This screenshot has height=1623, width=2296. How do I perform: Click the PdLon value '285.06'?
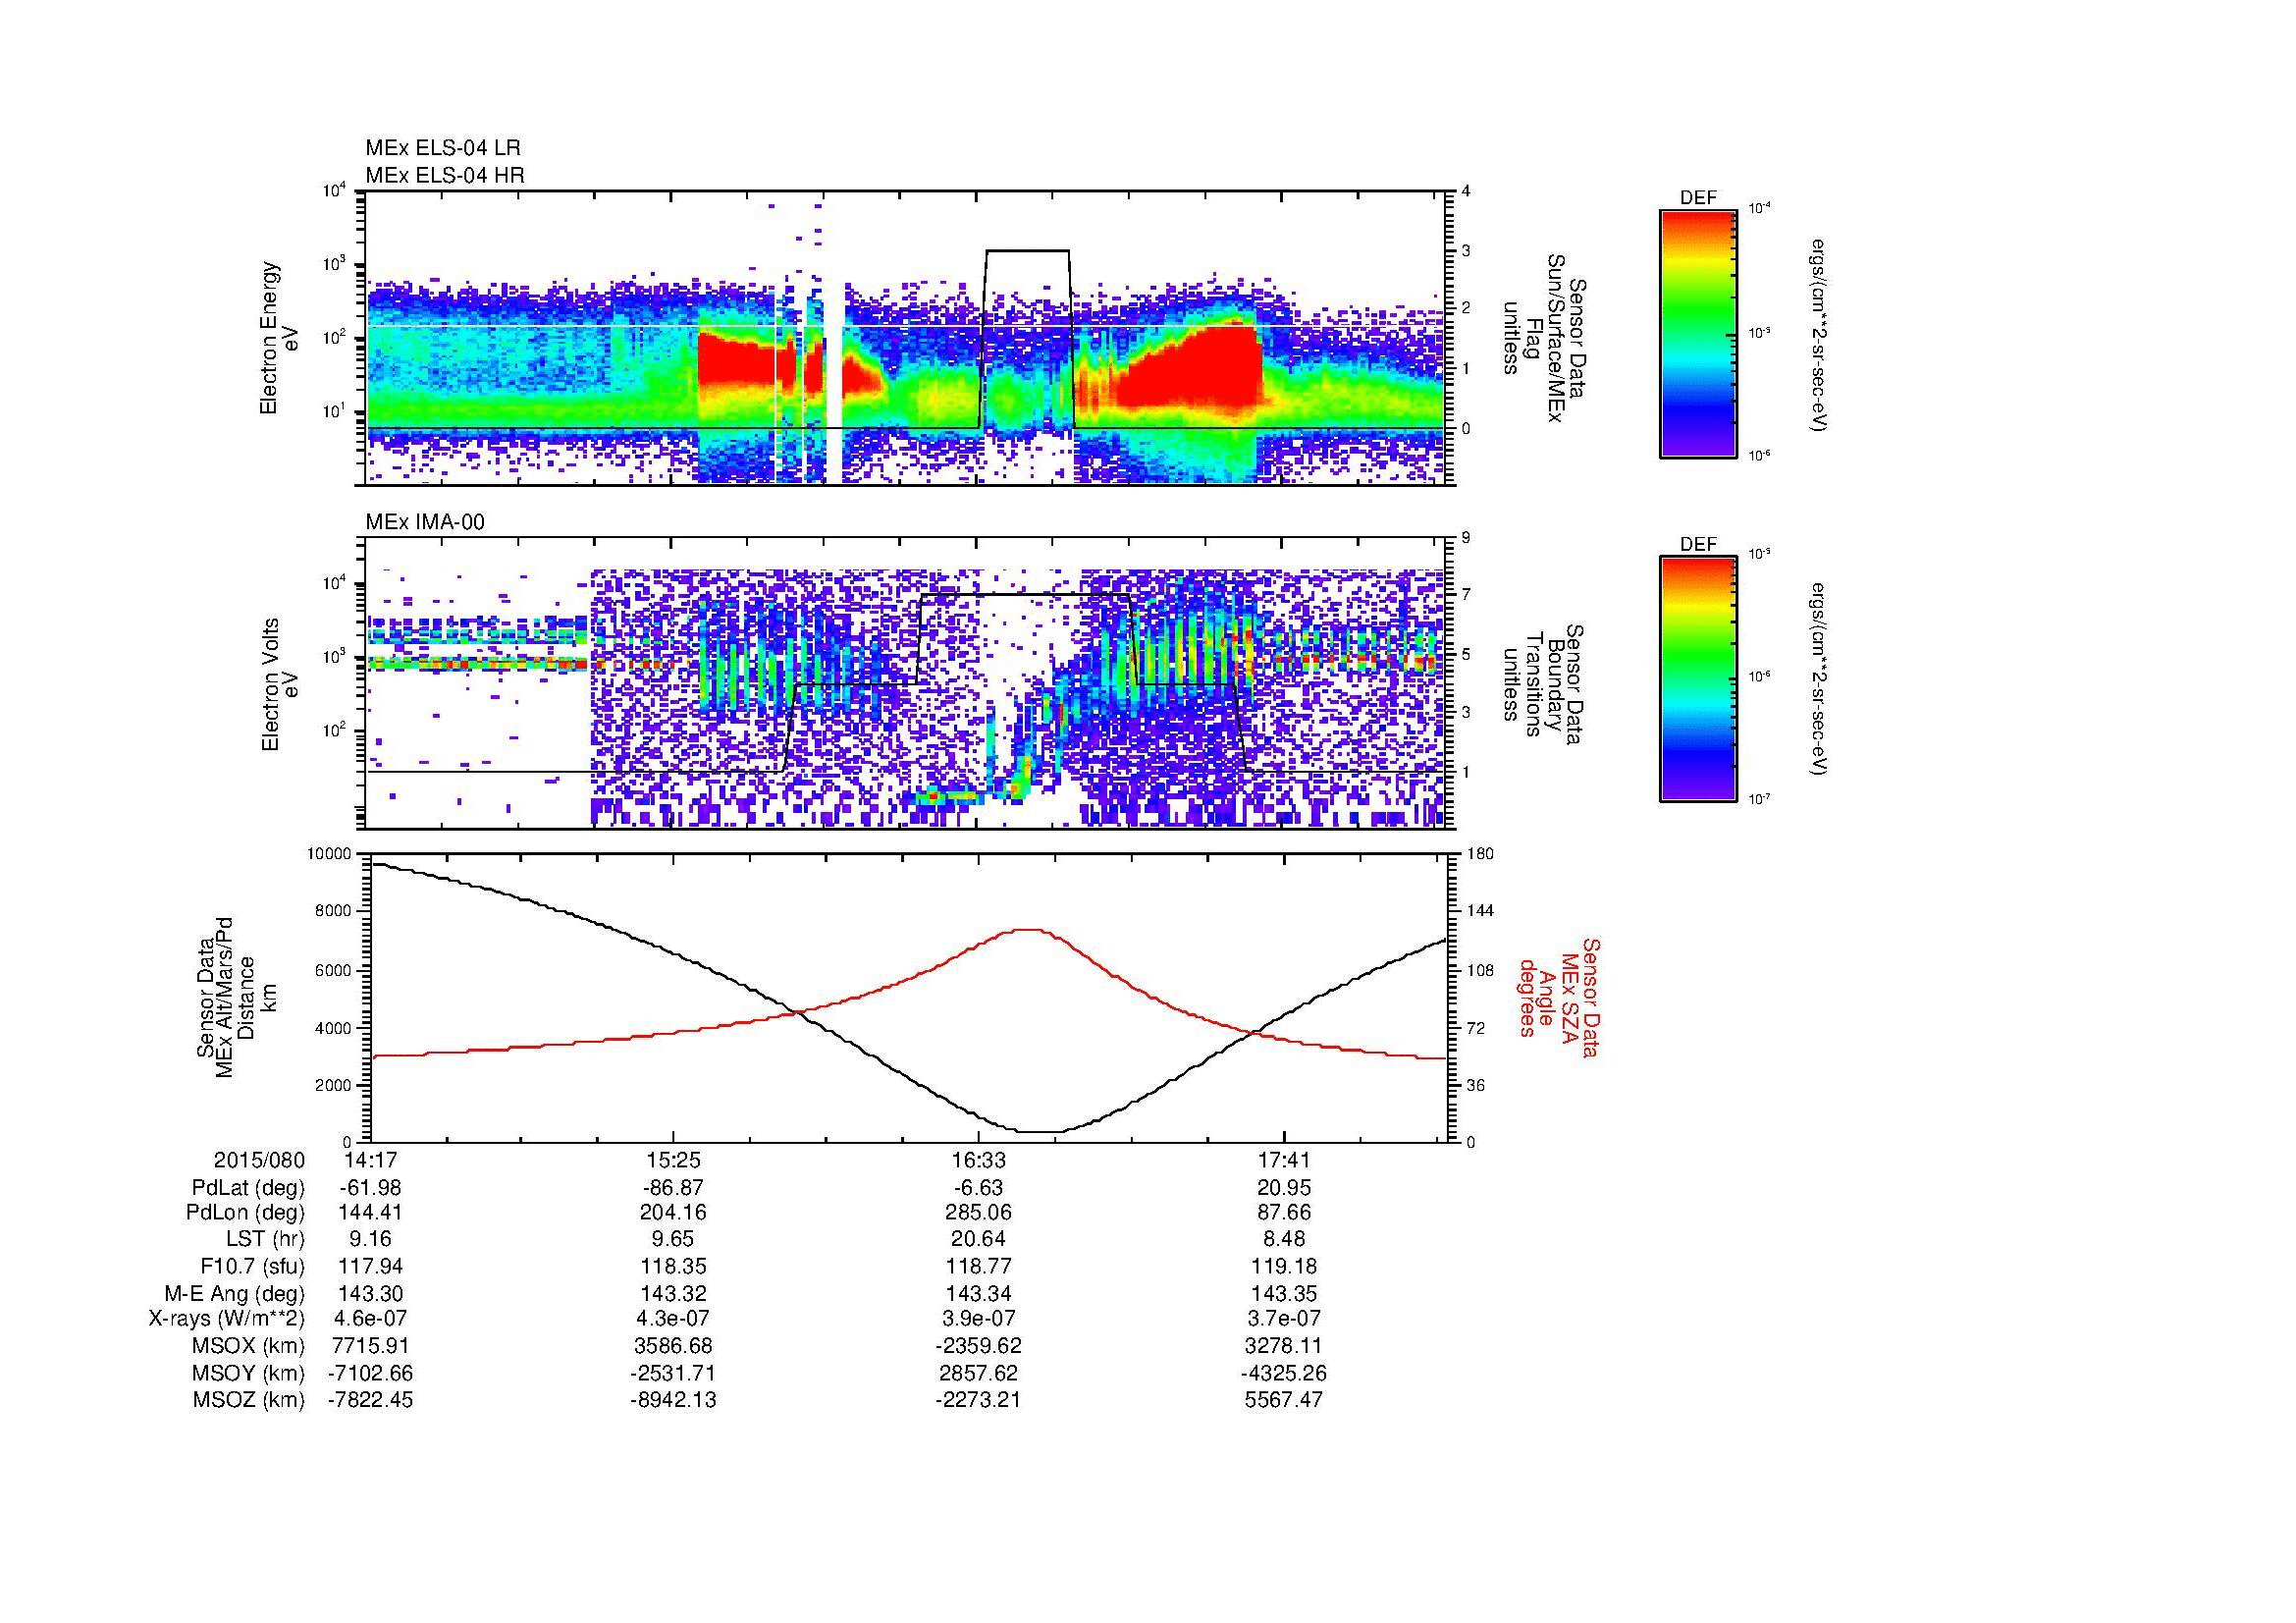pyautogui.click(x=979, y=1213)
